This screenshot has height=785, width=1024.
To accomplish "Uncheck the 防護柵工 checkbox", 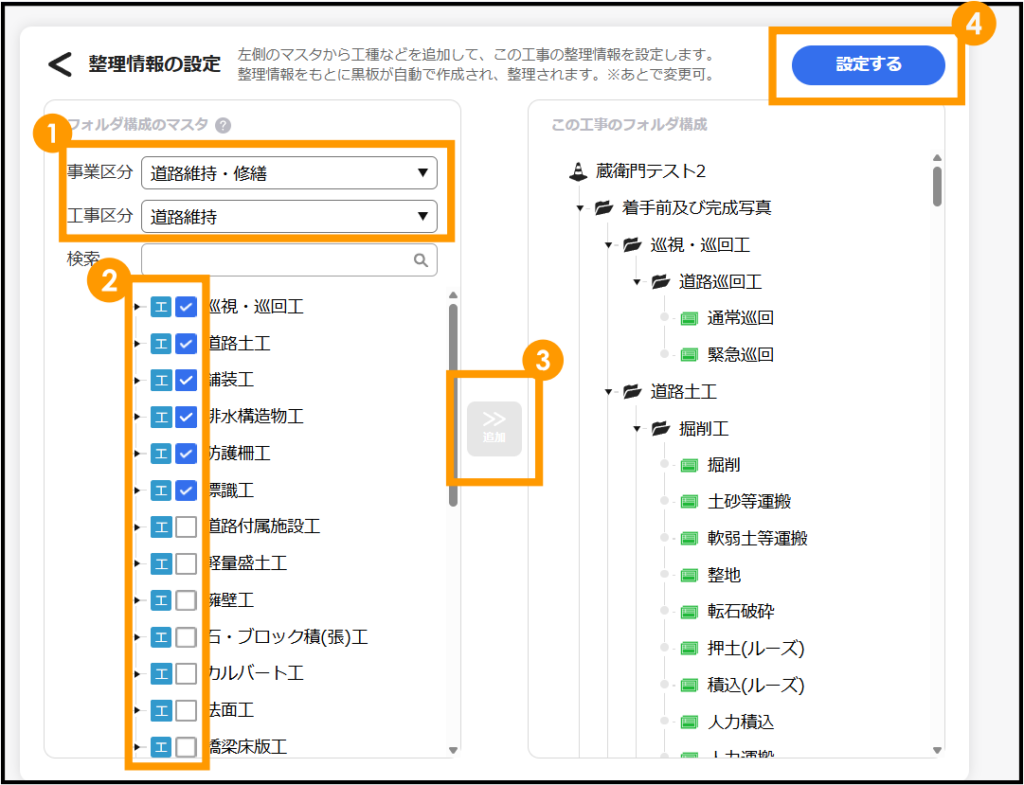I will [187, 453].
